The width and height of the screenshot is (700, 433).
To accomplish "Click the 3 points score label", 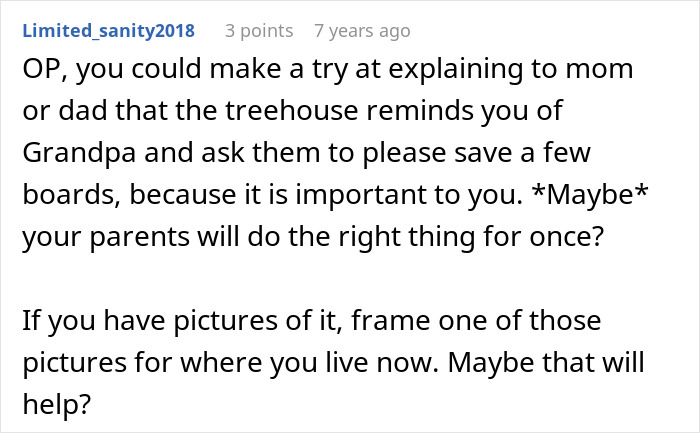I will (259, 31).
